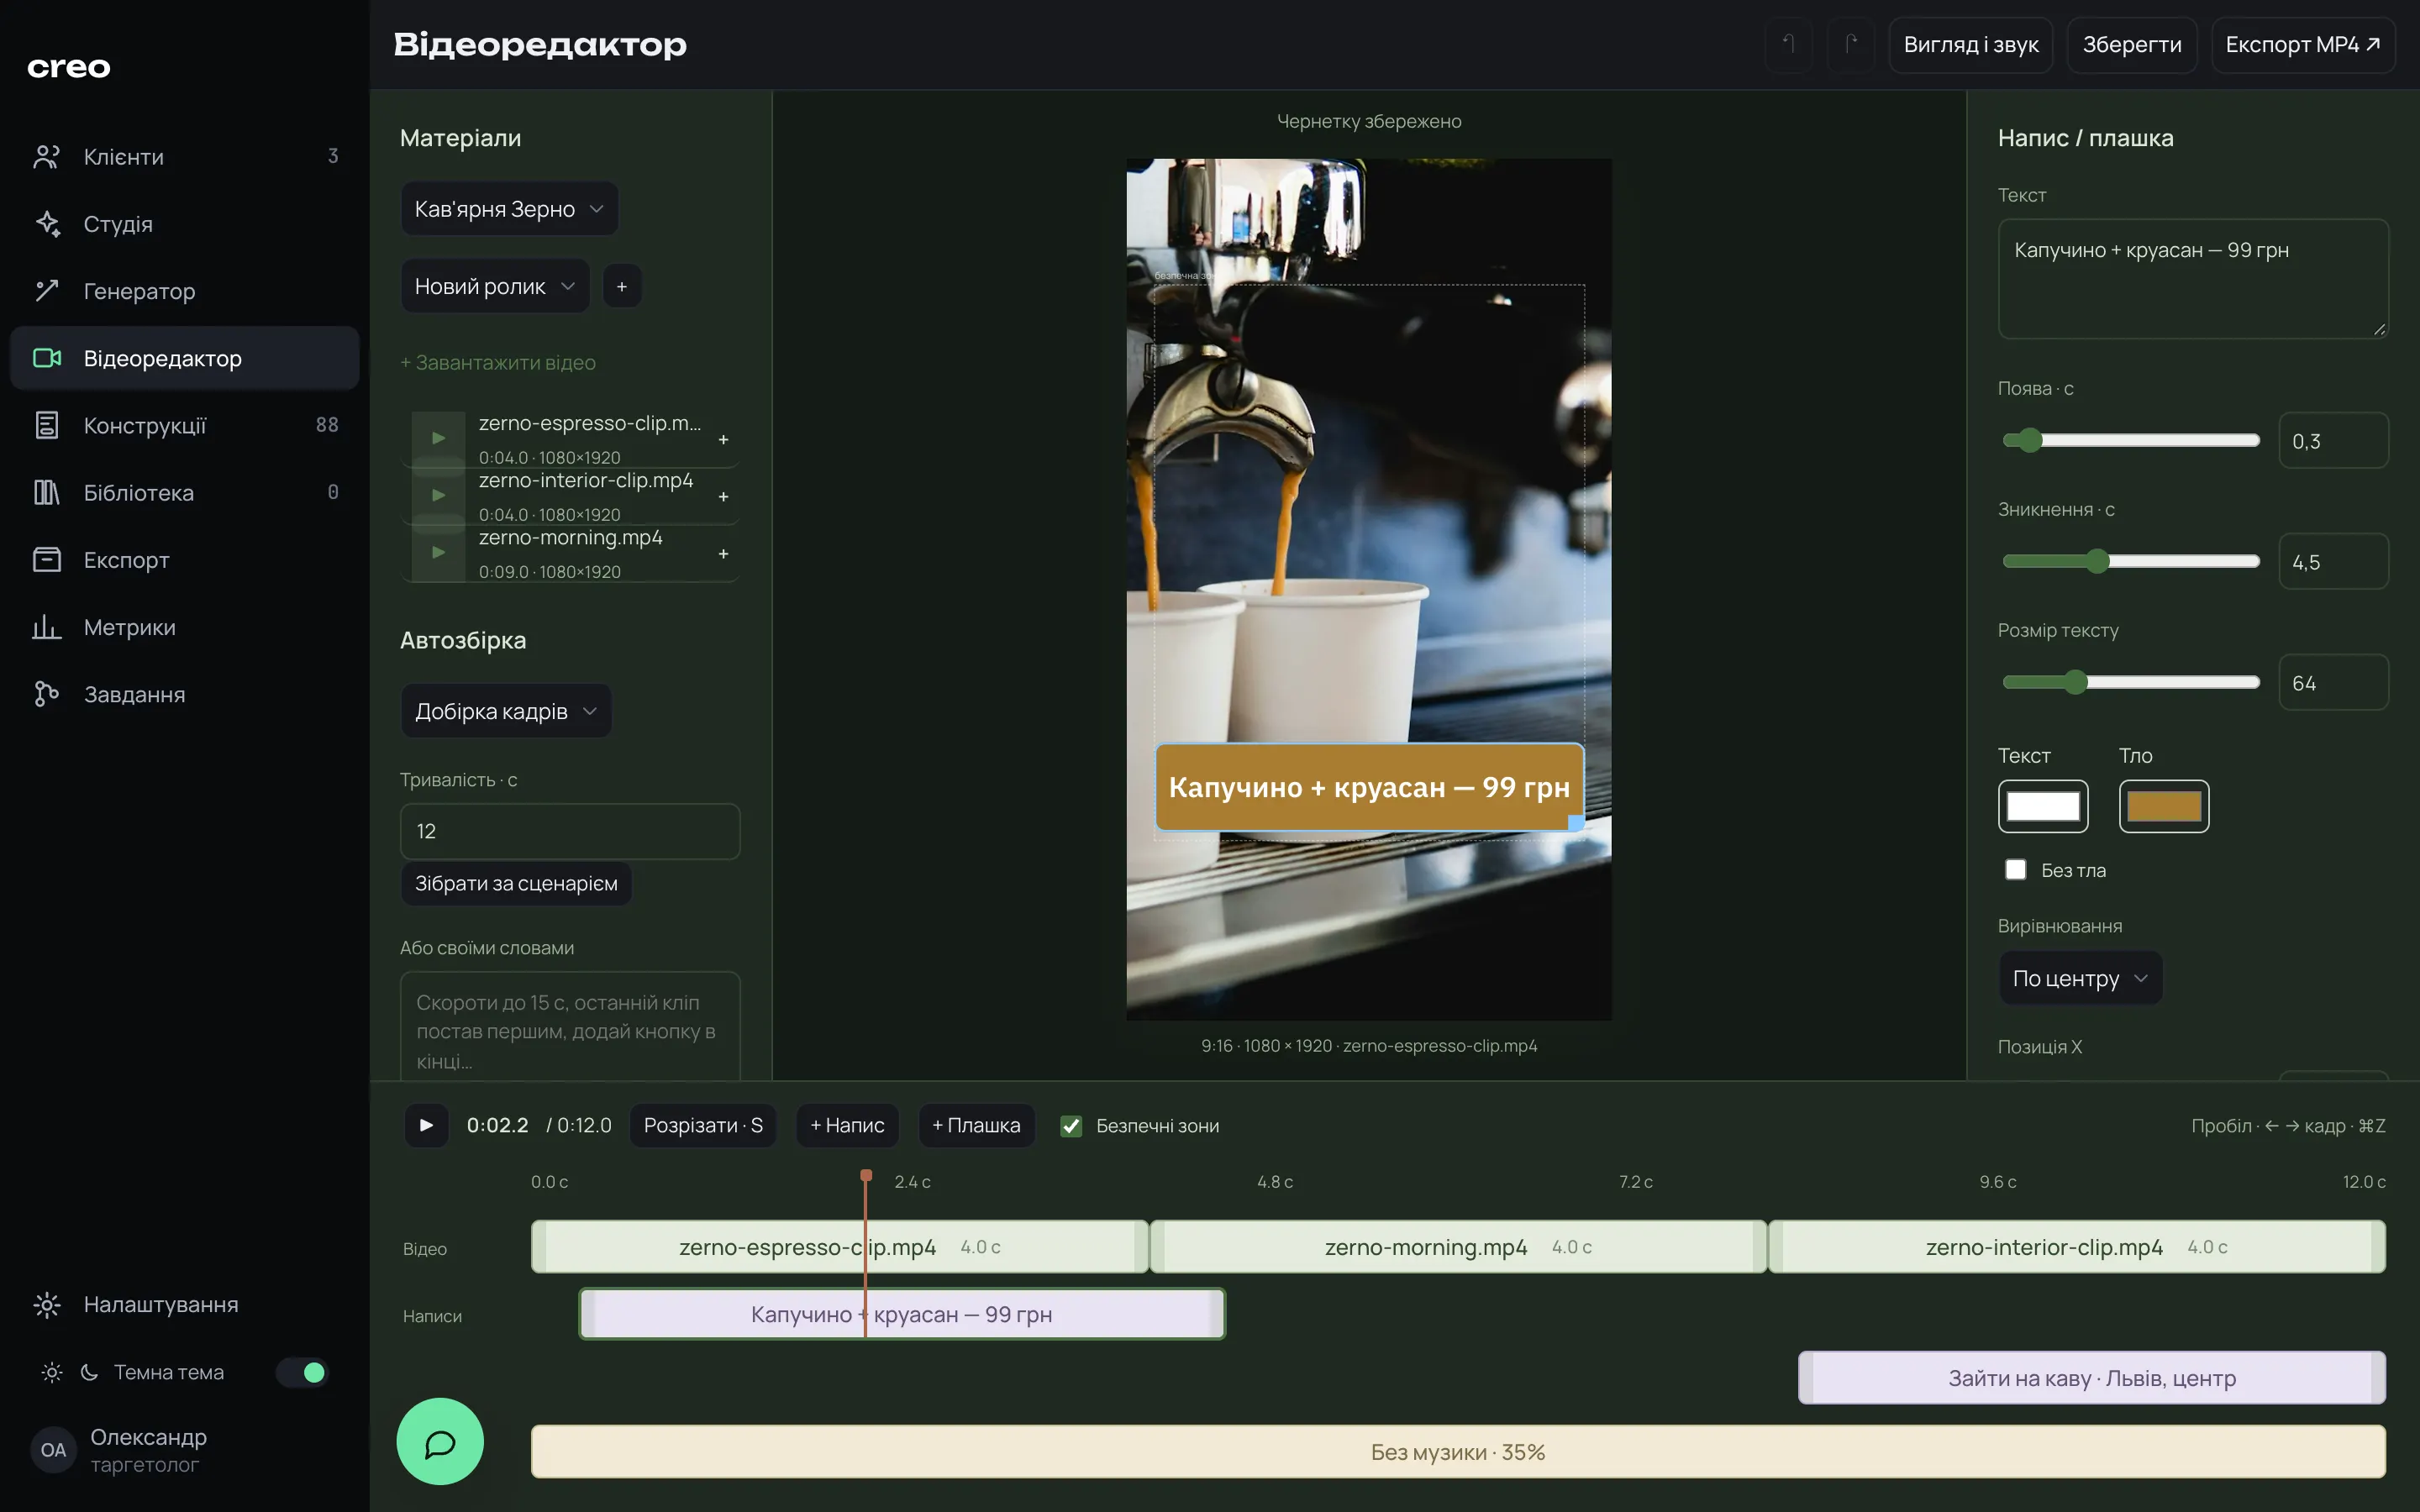Toggle the Темна тема switch
Screen dimensions: 2420x1512
click(303, 1372)
